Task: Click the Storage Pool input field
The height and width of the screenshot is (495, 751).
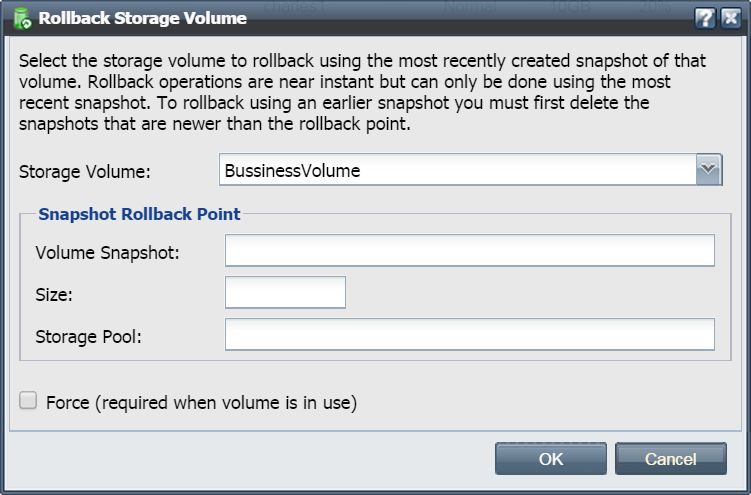Action: pyautogui.click(x=469, y=334)
